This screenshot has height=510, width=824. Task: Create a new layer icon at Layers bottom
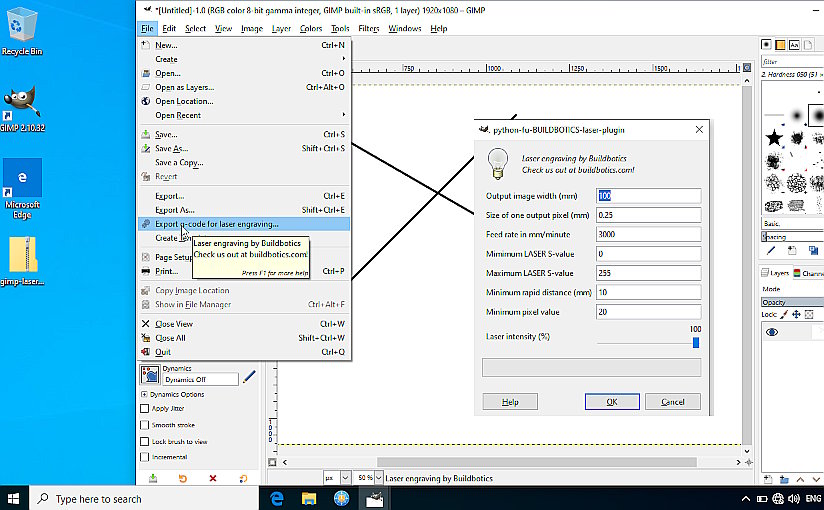(x=768, y=479)
